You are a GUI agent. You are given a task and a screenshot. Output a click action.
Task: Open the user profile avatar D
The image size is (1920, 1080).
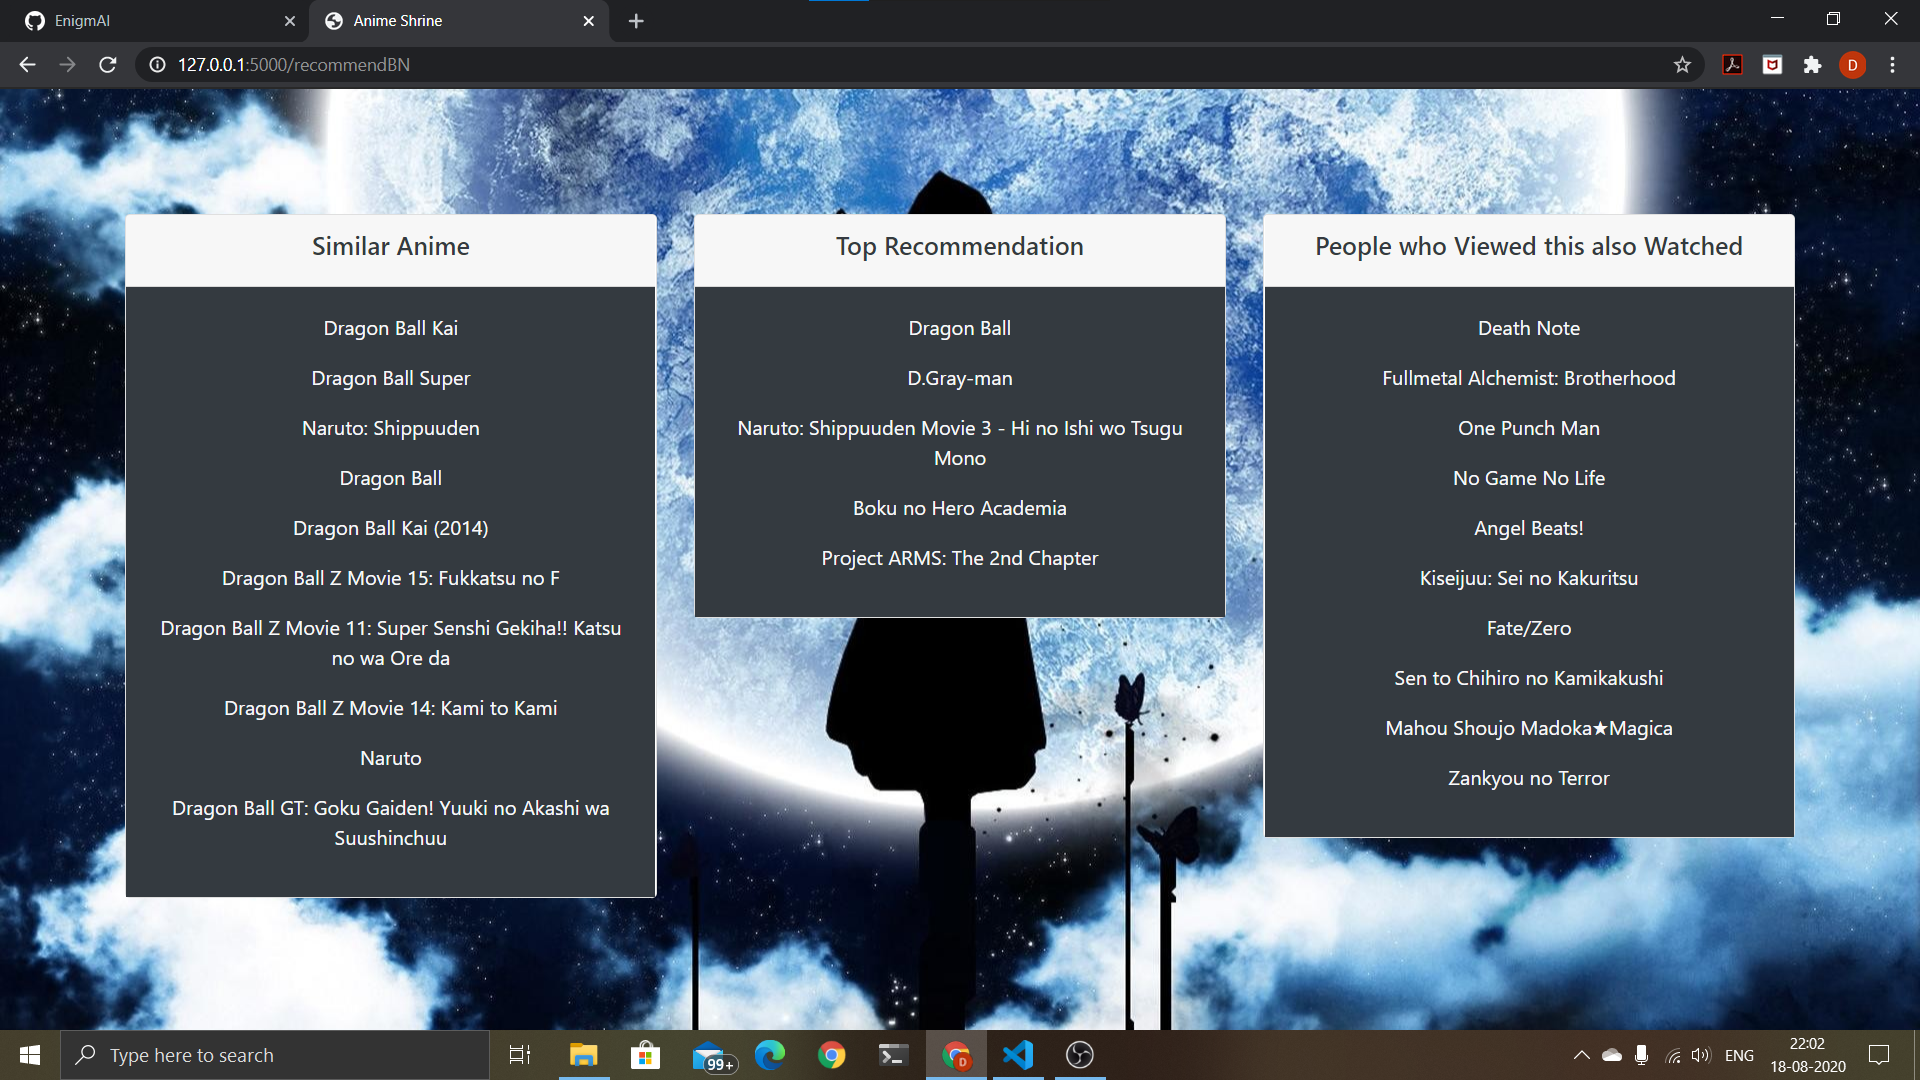tap(1852, 65)
